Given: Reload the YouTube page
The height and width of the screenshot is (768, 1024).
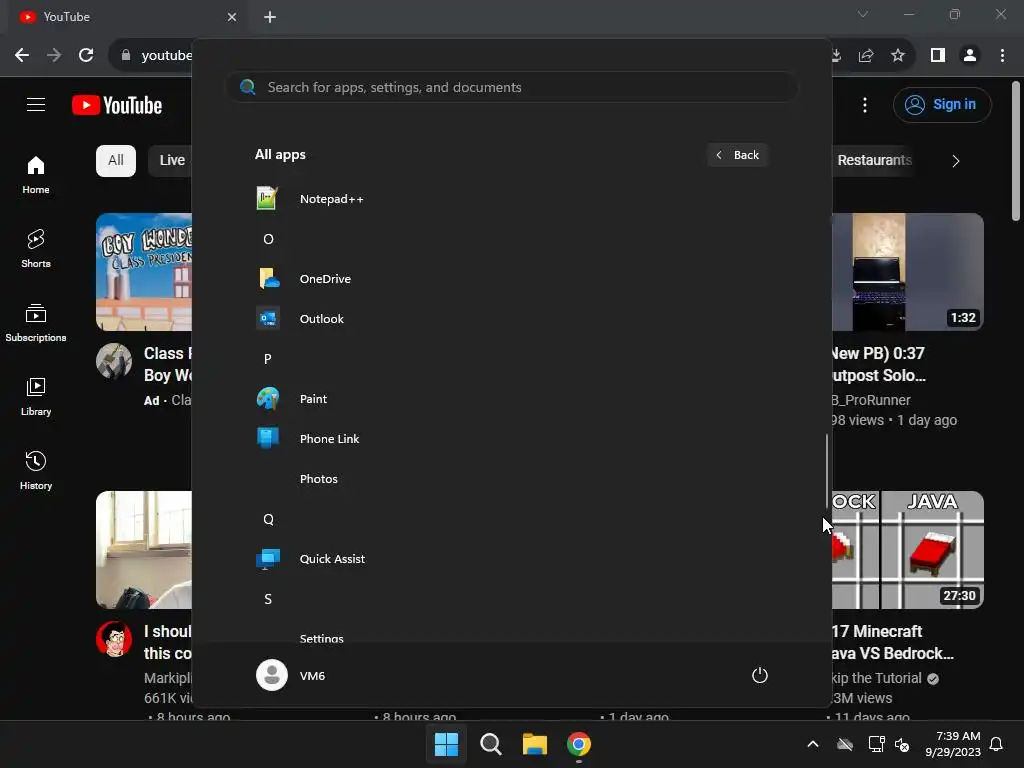Looking at the screenshot, I should click(86, 56).
